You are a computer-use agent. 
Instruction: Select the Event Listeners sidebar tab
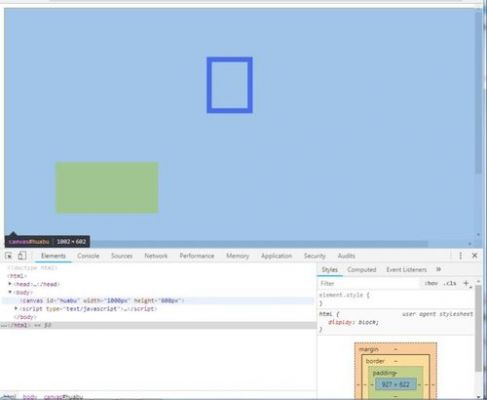(x=406, y=269)
